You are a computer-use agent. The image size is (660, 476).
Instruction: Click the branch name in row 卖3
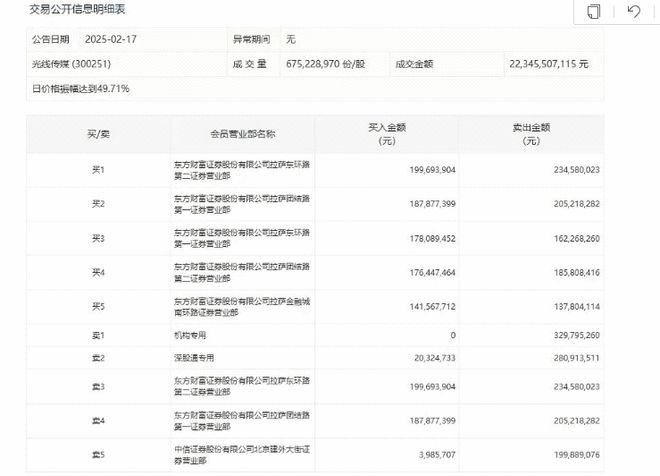click(x=242, y=386)
